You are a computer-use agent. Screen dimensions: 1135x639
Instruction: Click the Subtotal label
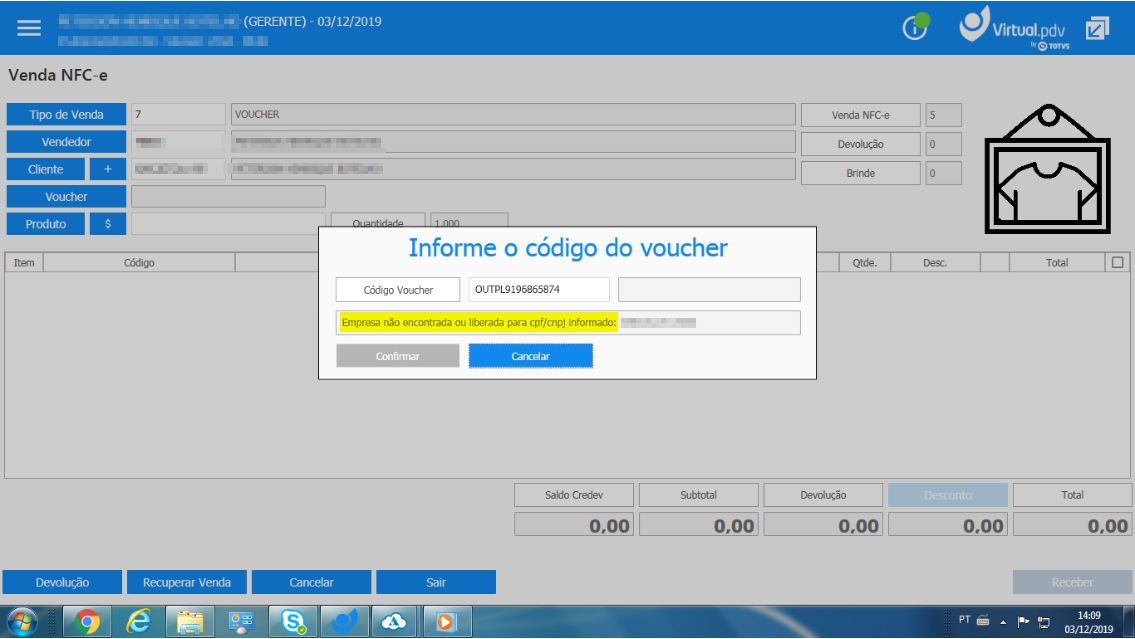[x=699, y=495]
